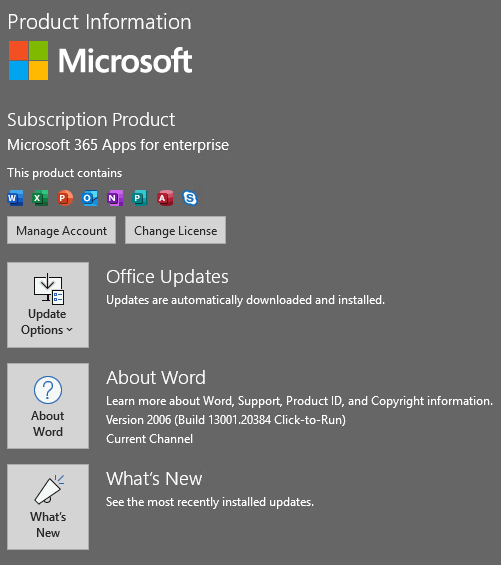The height and width of the screenshot is (565, 501).
Task: Click the Version 2006 build text
Action: click(x=226, y=420)
